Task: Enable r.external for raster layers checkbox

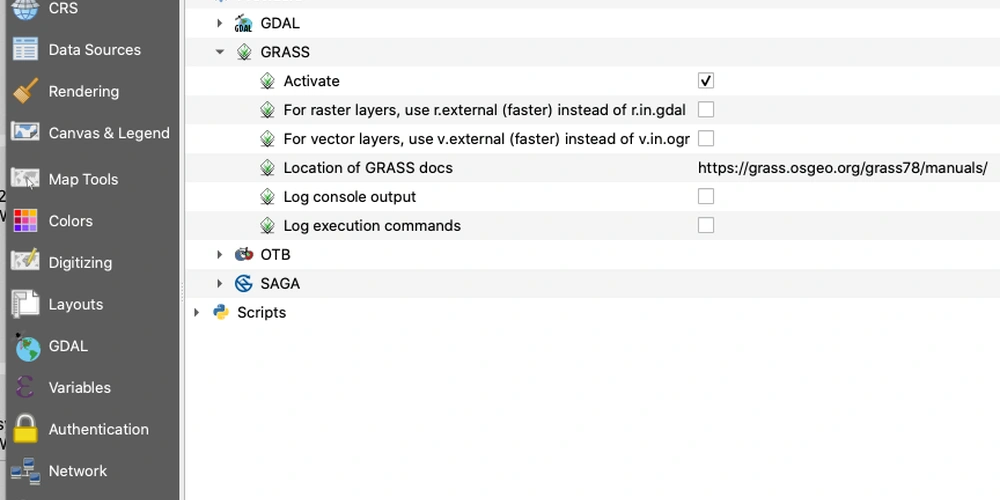Action: (705, 110)
